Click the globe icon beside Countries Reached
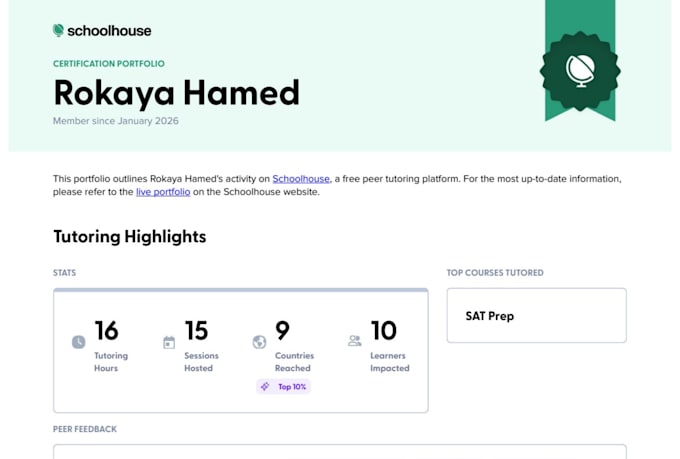 coord(259,342)
